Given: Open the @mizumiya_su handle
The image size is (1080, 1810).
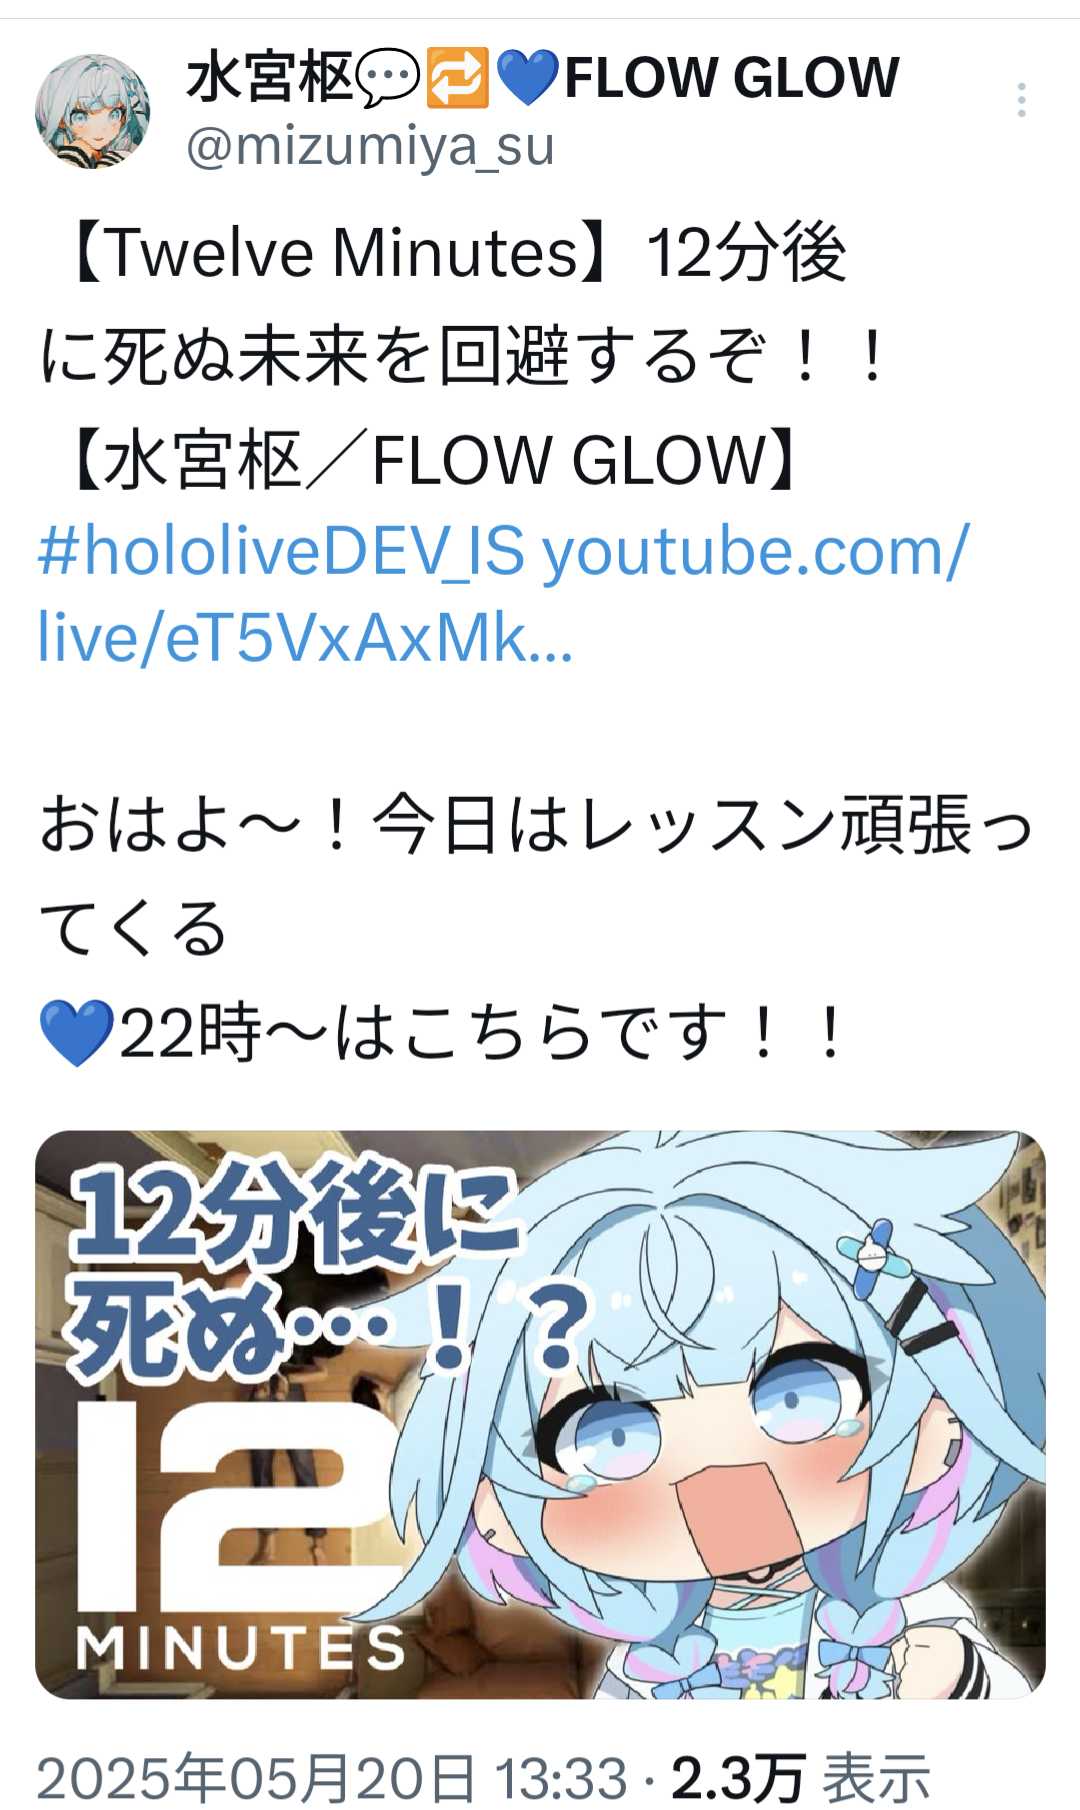Looking at the screenshot, I should coord(370,146).
